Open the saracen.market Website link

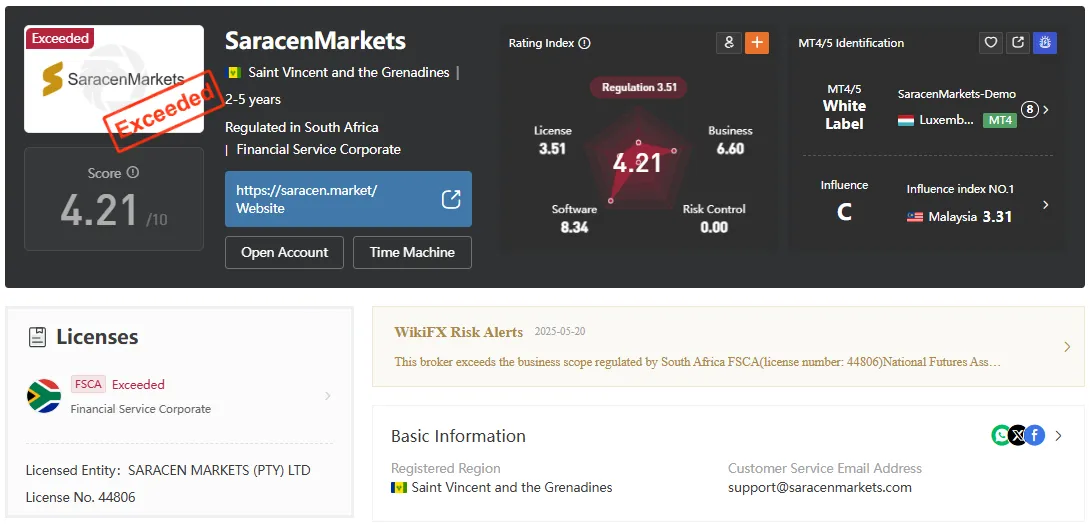[348, 199]
